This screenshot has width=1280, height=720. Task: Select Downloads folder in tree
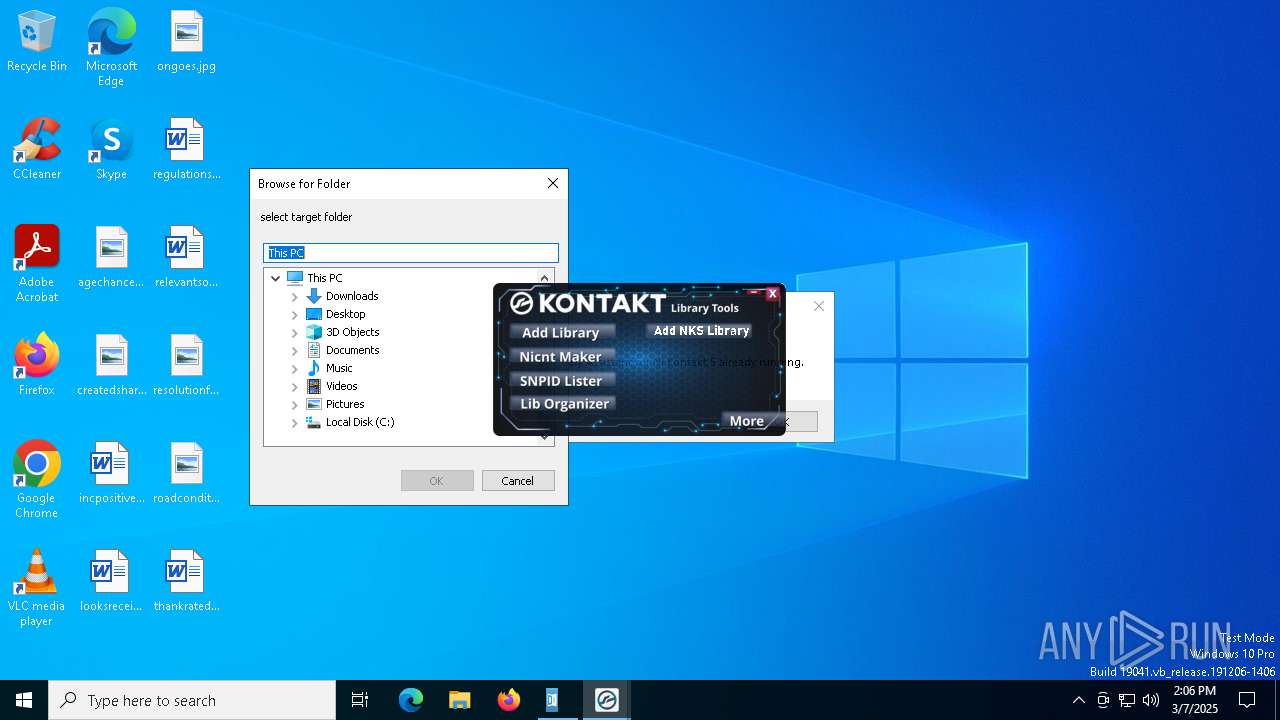352,296
